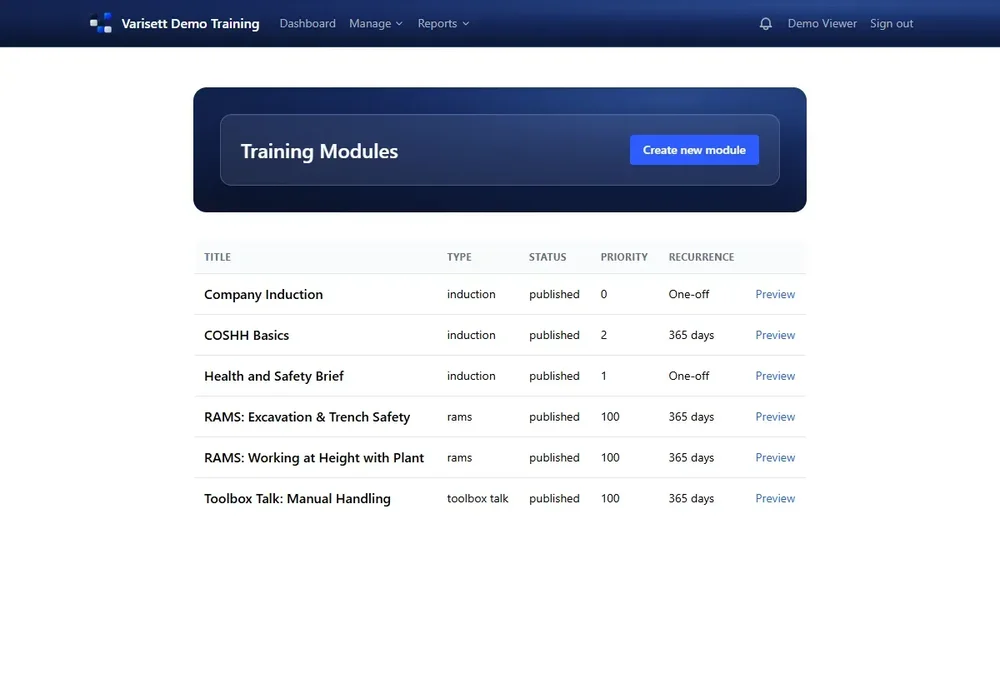Click priority 1 of Health and Safety Brief

point(604,376)
